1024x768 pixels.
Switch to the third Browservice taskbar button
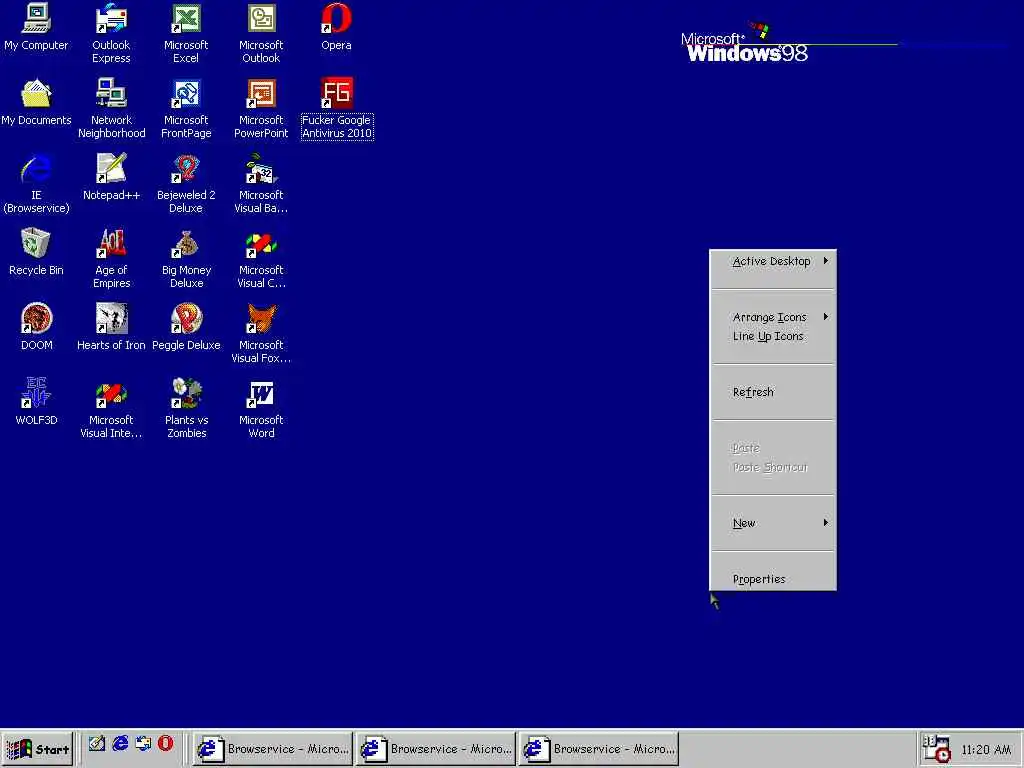tap(599, 749)
